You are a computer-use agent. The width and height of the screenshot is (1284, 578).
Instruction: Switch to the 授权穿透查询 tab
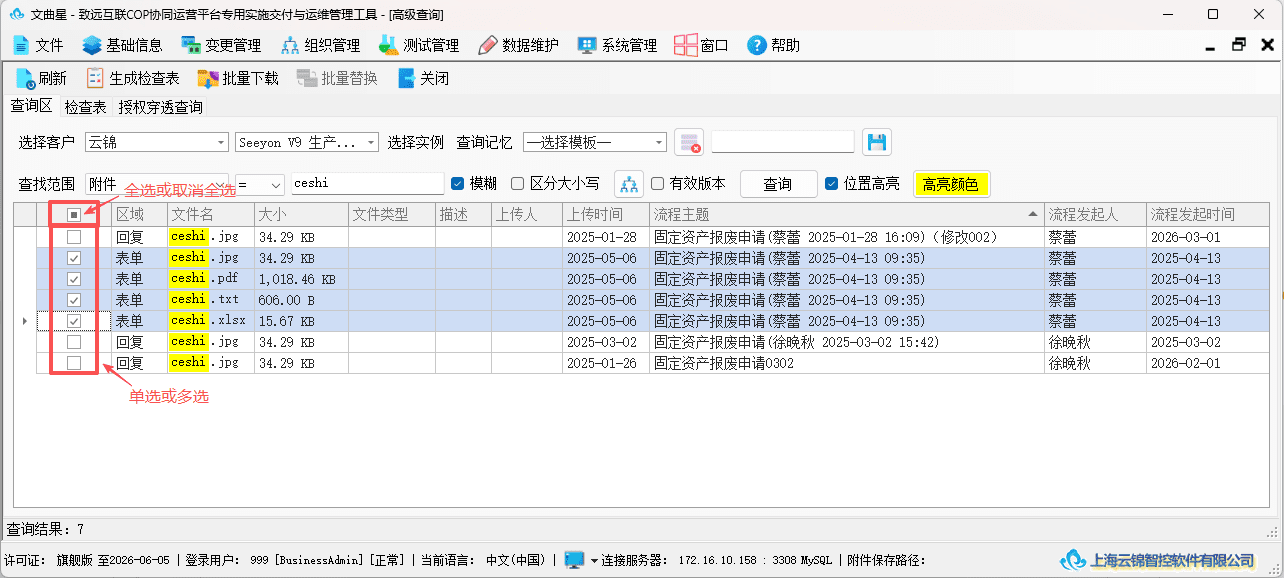160,107
